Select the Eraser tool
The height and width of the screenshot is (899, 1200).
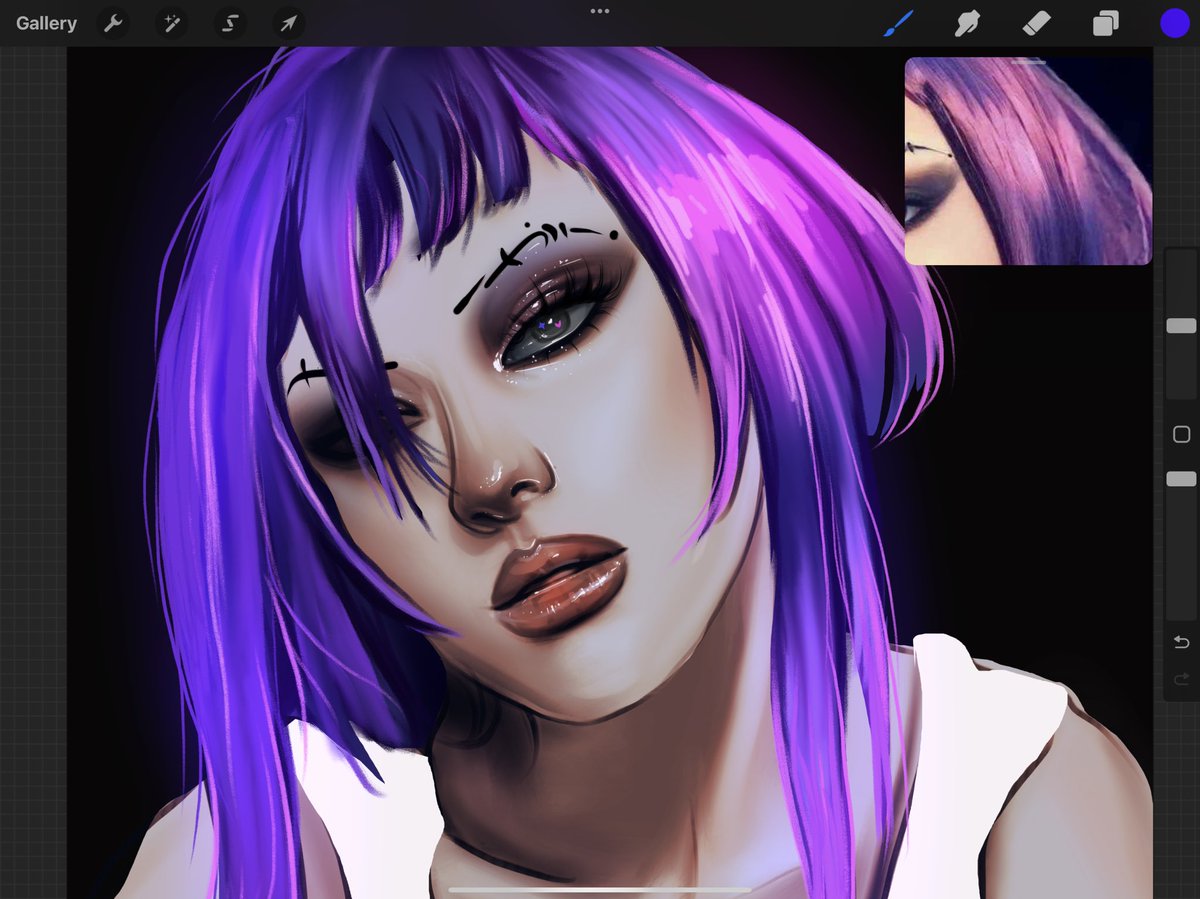tap(1037, 23)
